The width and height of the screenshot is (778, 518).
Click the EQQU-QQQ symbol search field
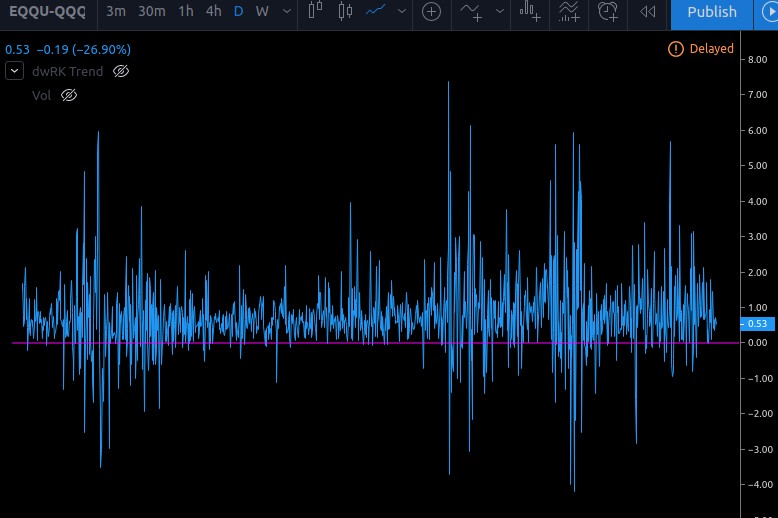[x=47, y=12]
